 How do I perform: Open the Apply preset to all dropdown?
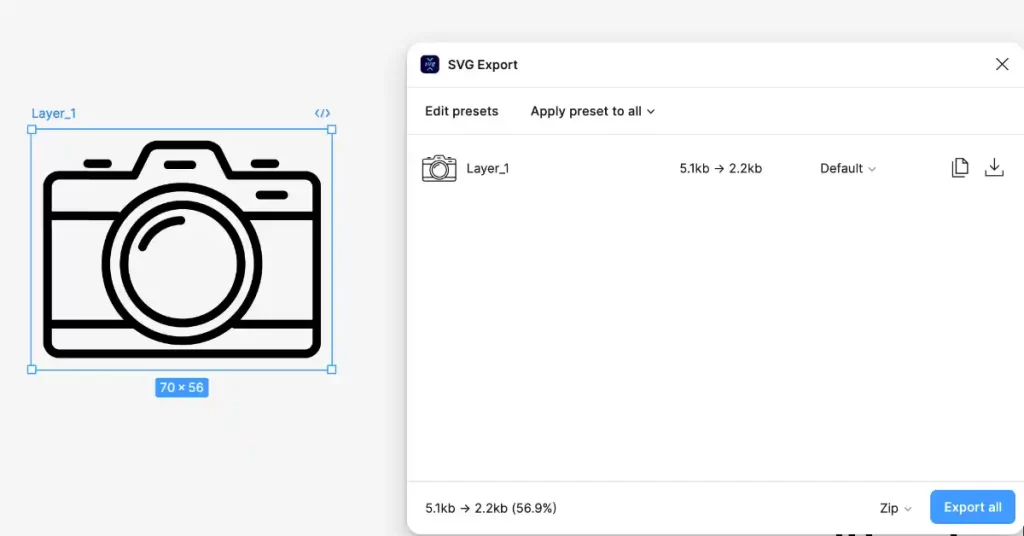[592, 111]
